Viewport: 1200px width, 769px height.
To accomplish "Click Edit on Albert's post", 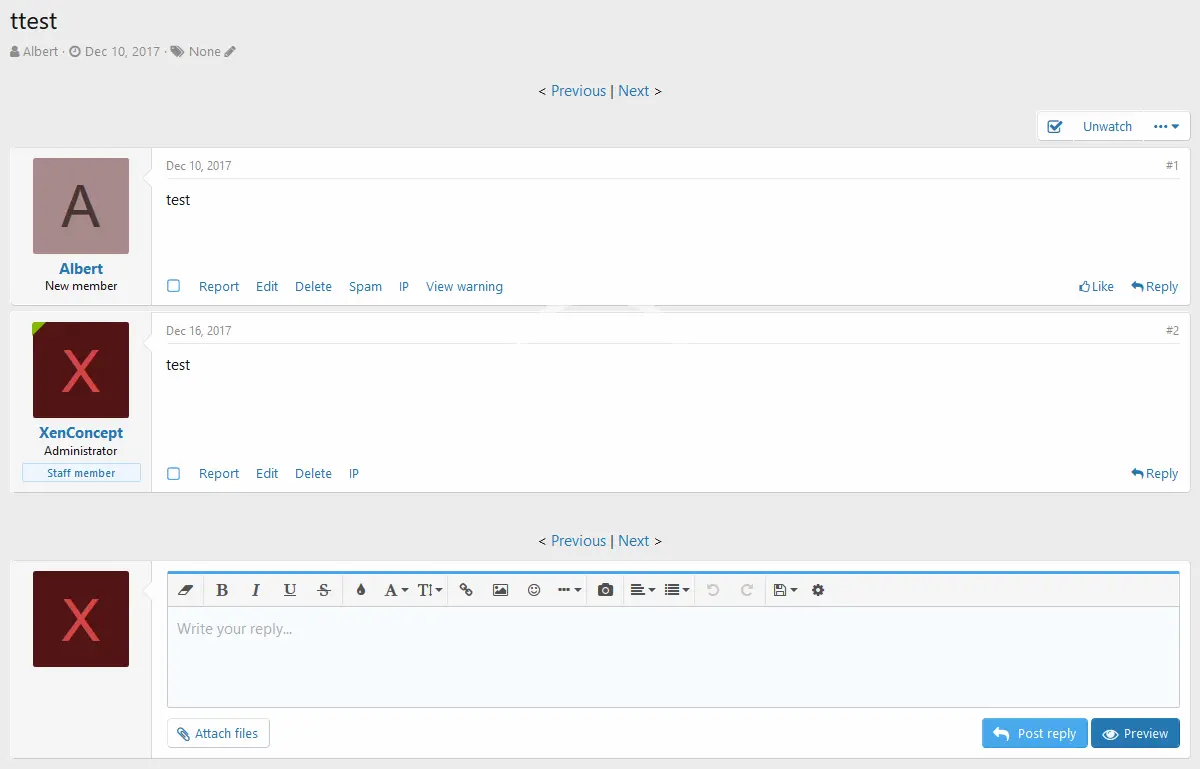I will point(267,287).
